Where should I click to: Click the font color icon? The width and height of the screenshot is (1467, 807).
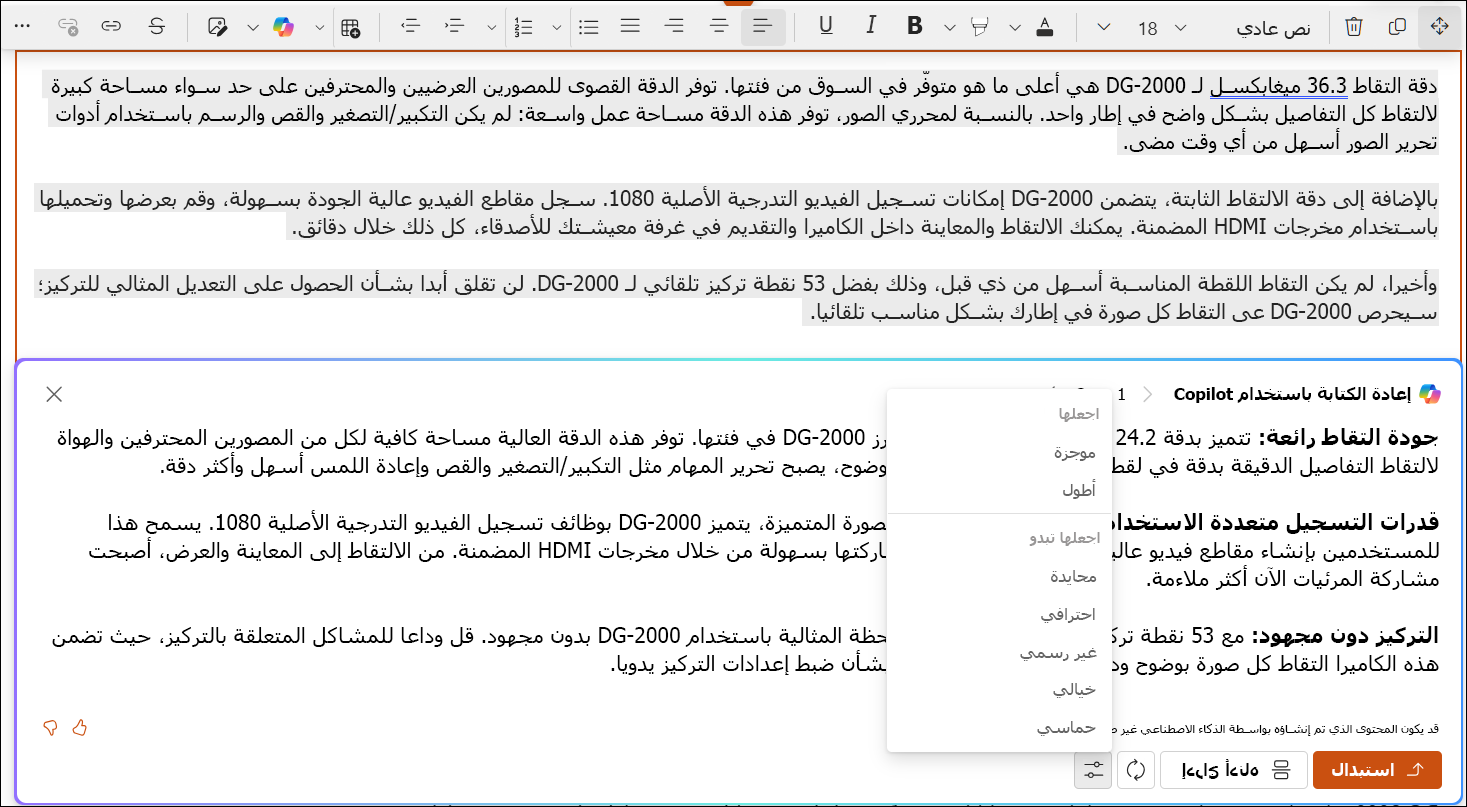click(1045, 27)
